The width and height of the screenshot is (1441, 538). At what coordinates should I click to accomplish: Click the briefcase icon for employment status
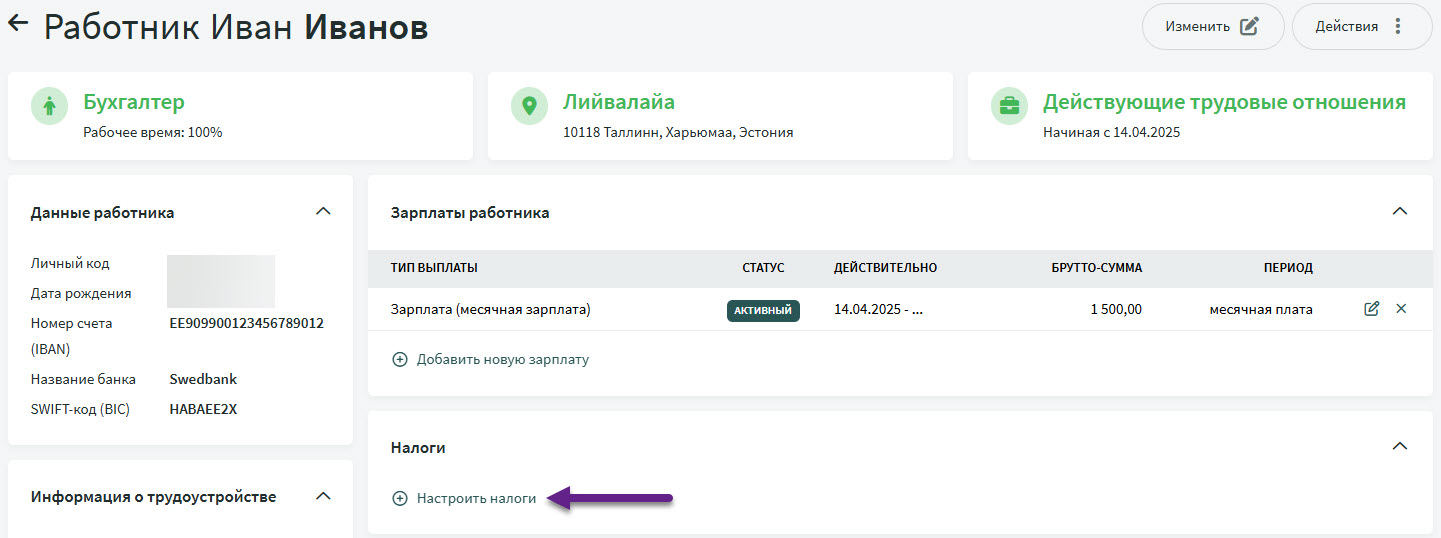coord(1009,106)
